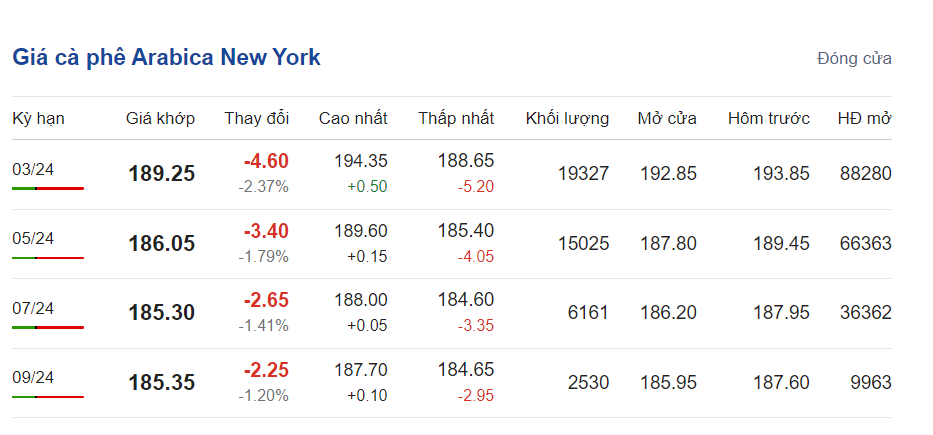Click the Mở cửa column header
This screenshot has height=435, width=933.
667,118
